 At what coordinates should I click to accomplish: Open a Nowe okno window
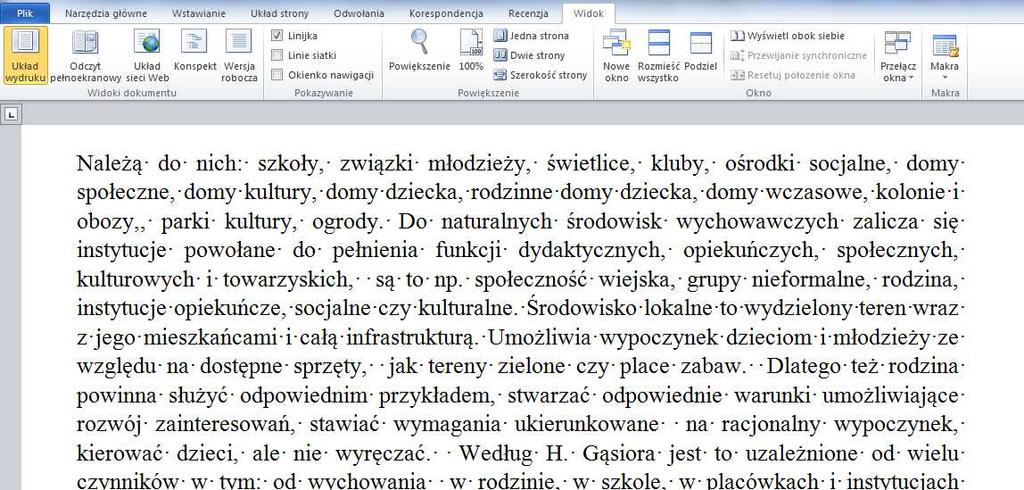616,56
